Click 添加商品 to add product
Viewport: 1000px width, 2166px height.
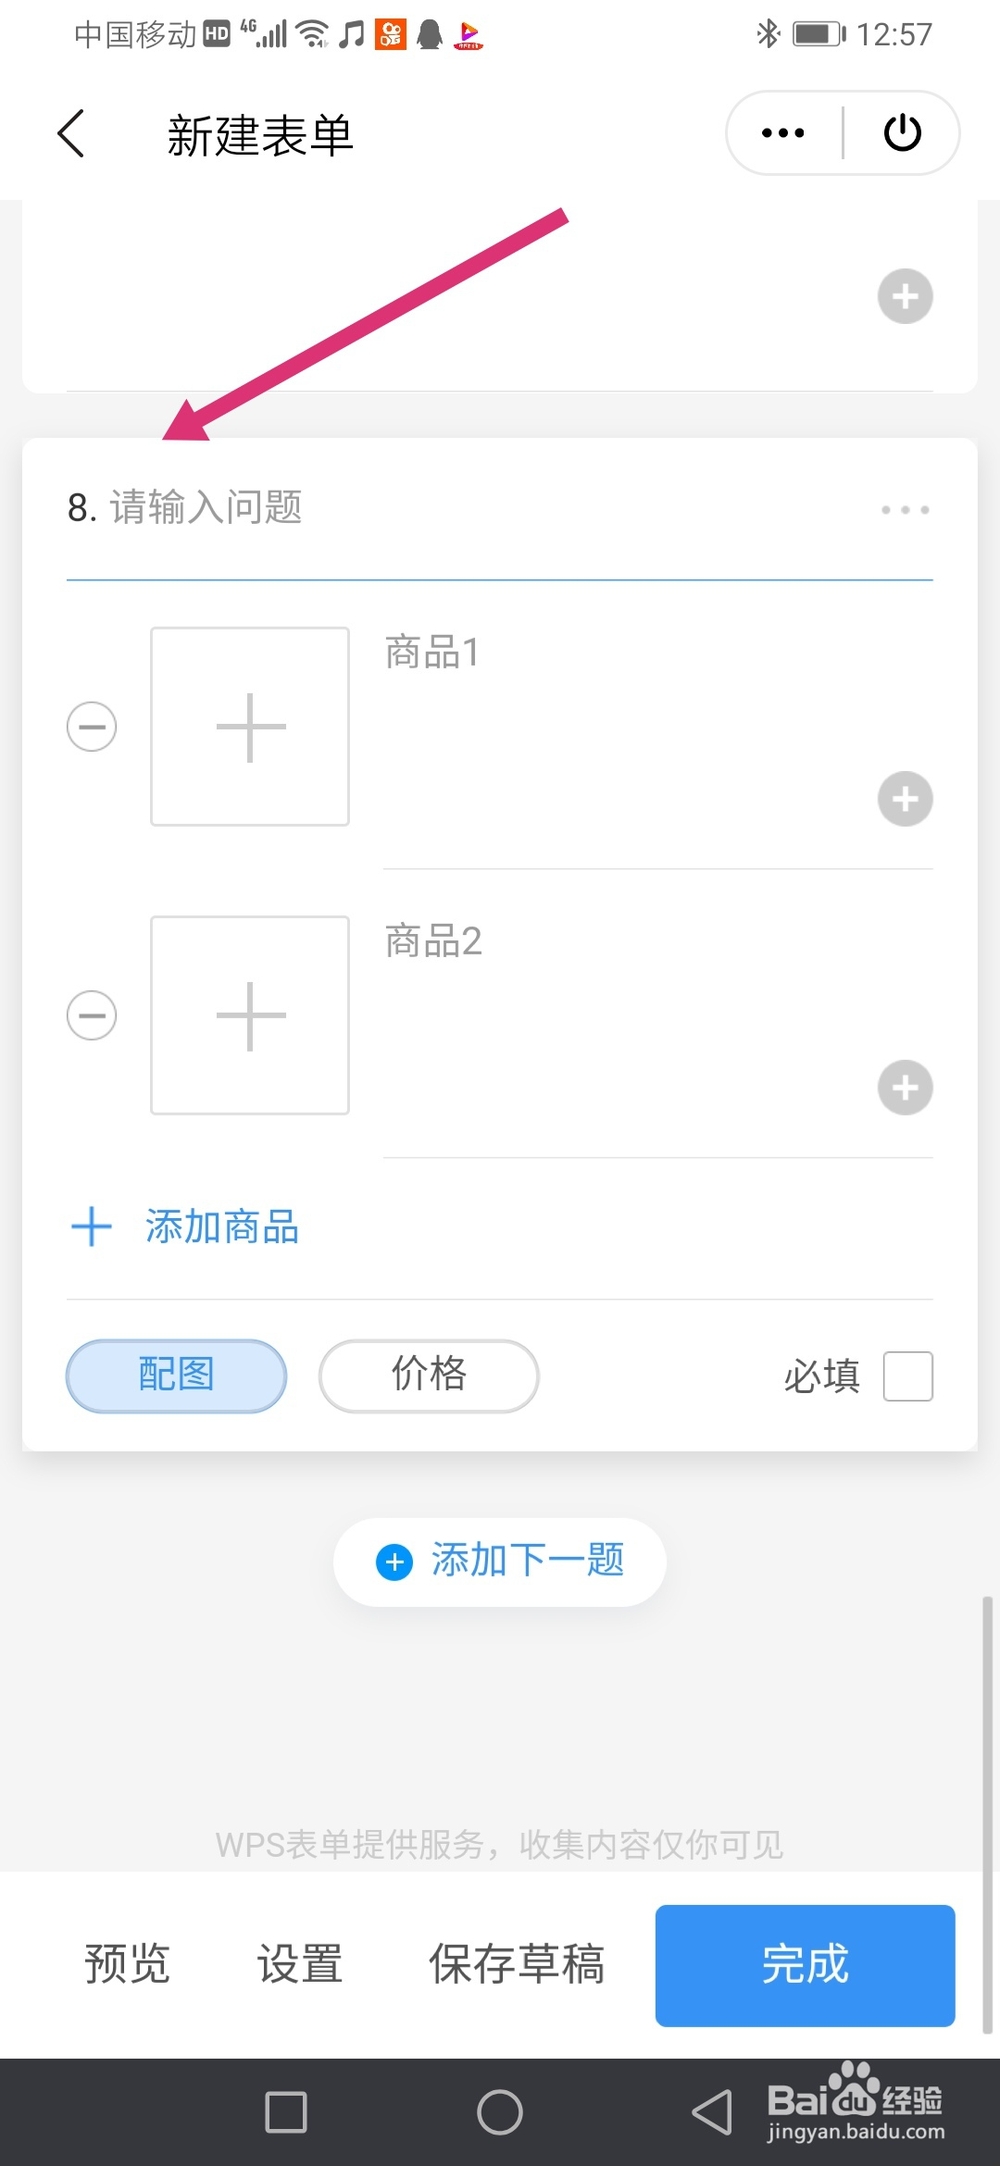point(185,1227)
